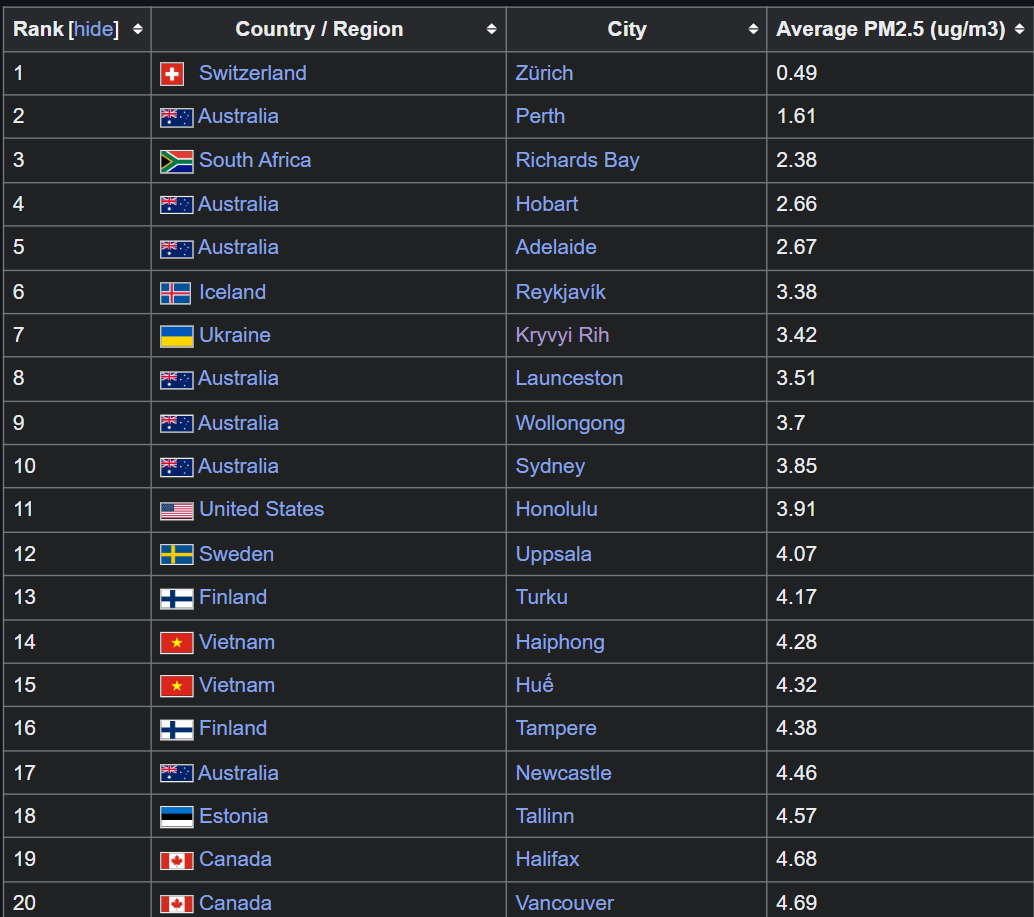Open the South Africa country link
Screen dimensions: 1034x917
tap(255, 160)
